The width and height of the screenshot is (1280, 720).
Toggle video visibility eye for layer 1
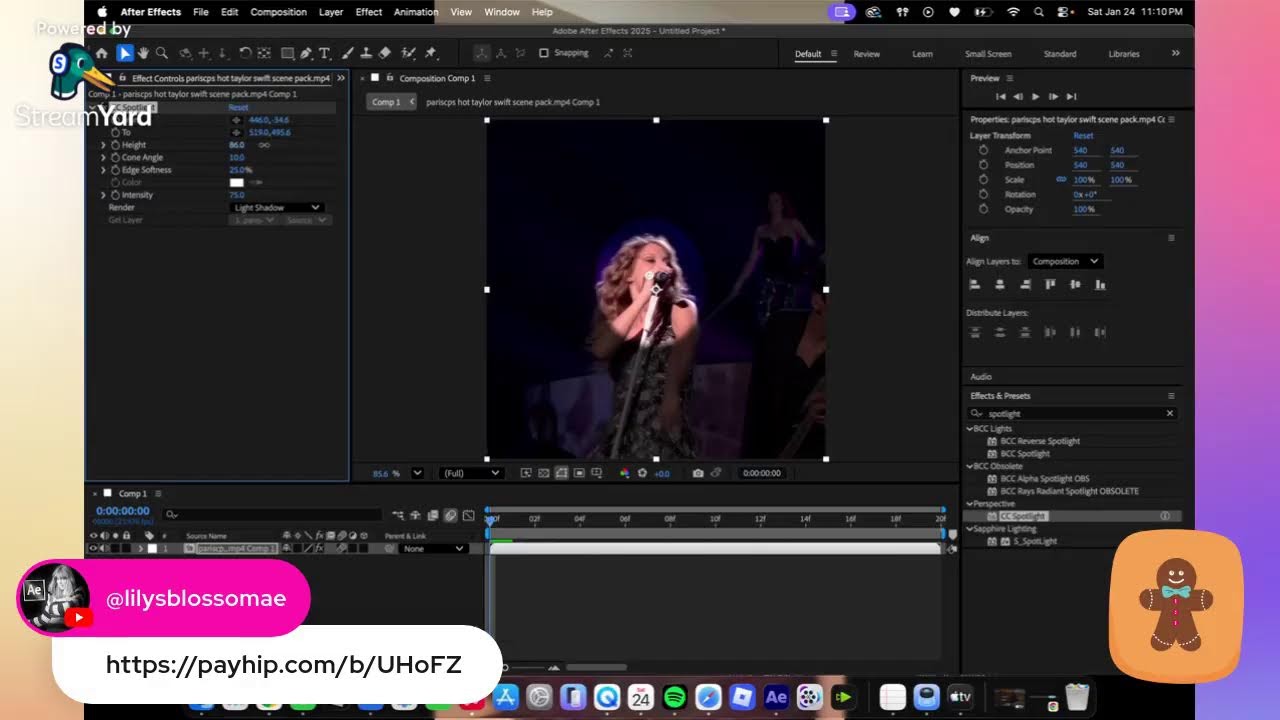[x=94, y=549]
